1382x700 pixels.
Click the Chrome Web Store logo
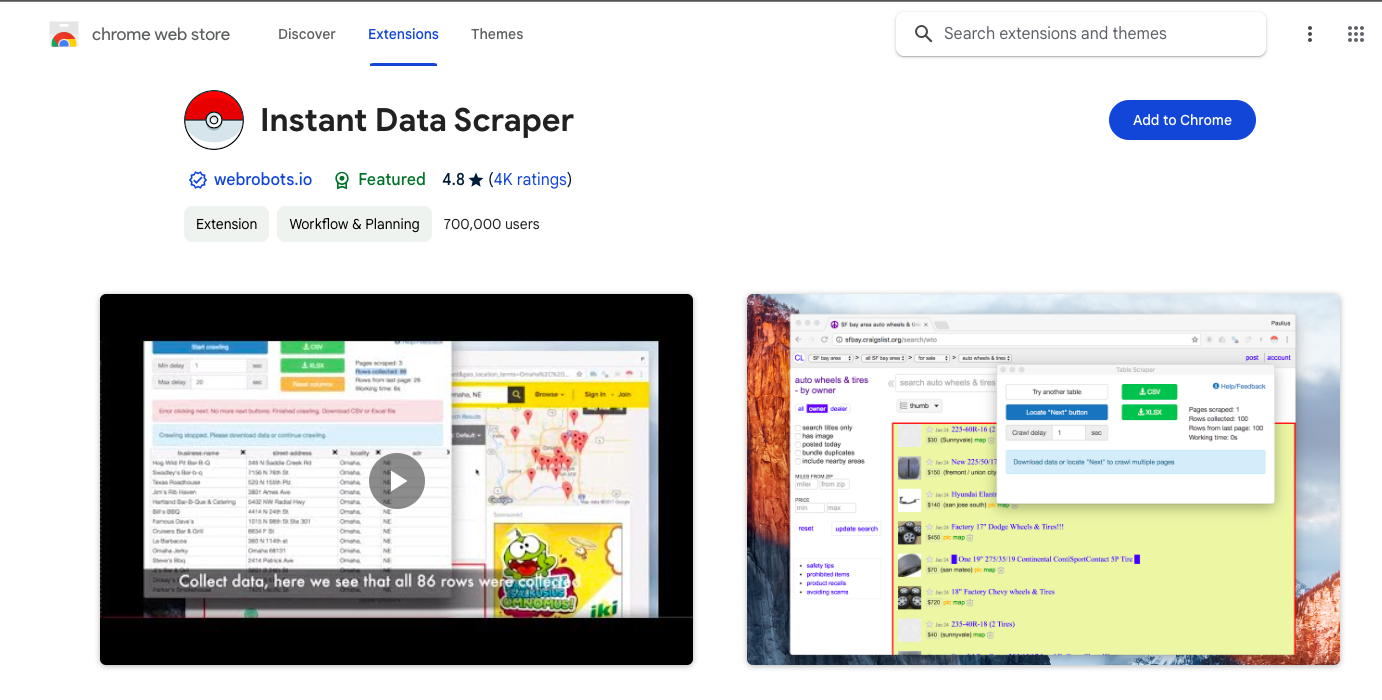[64, 35]
